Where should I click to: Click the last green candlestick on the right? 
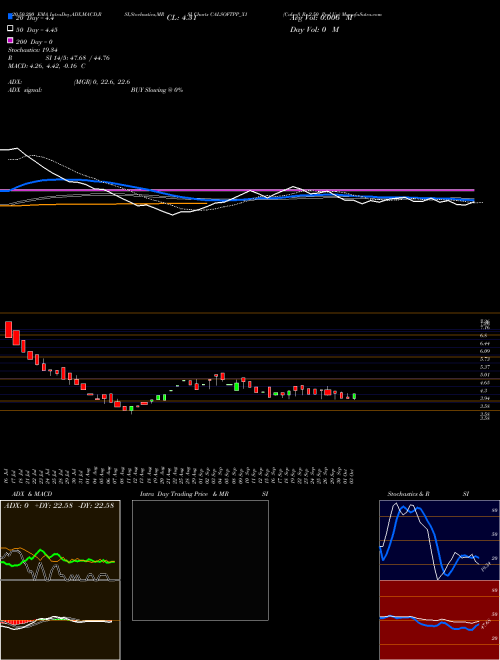point(354,397)
